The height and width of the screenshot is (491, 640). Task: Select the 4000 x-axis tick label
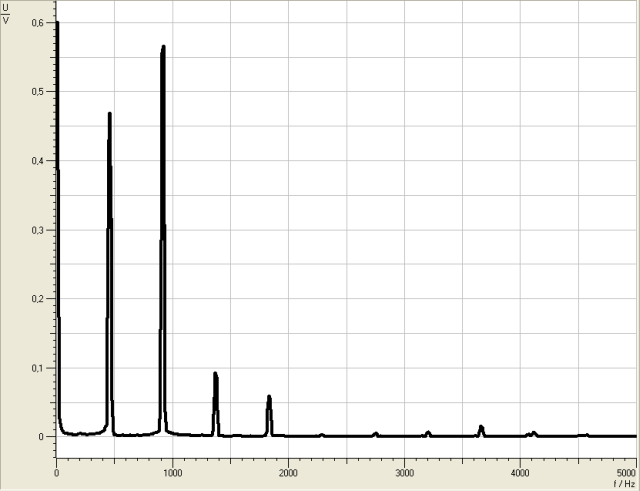[x=520, y=471]
